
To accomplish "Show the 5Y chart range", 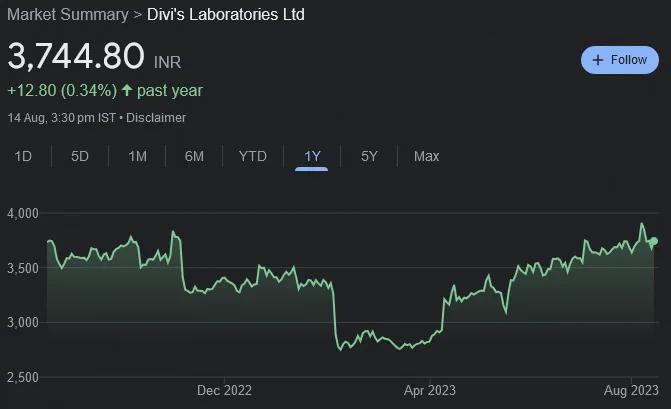I will tap(369, 156).
